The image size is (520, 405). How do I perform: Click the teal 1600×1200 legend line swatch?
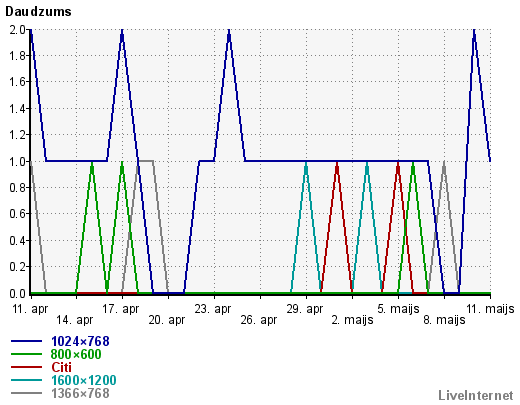coord(26,380)
